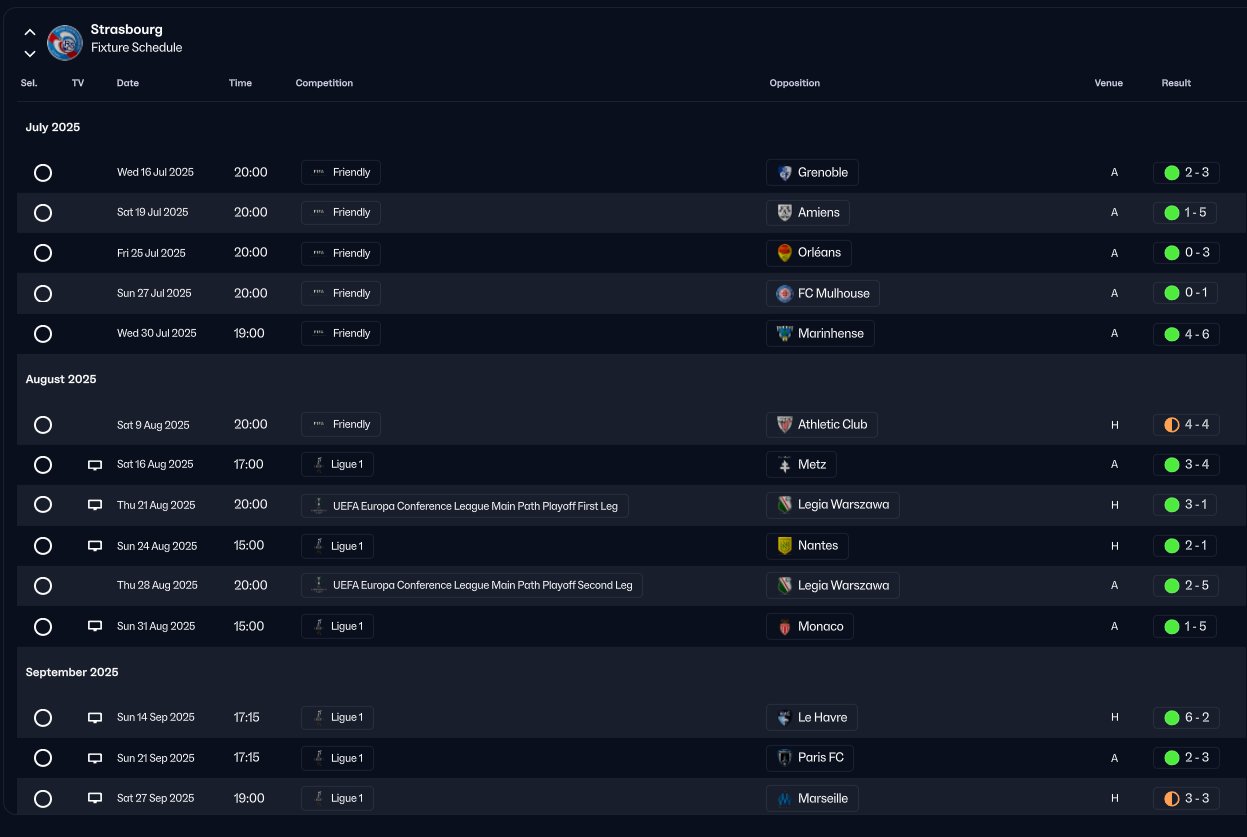Select the Amiens fixture radio circle
Screen dimensions: 1247x837
[x=43, y=213]
